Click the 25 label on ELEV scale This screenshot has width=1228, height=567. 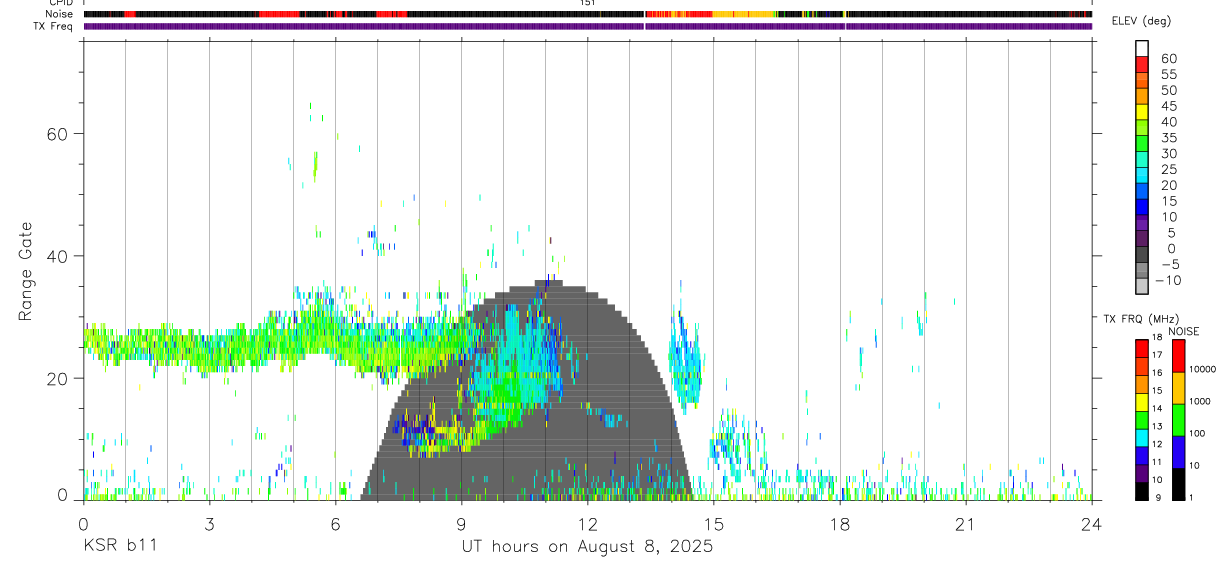click(1168, 169)
